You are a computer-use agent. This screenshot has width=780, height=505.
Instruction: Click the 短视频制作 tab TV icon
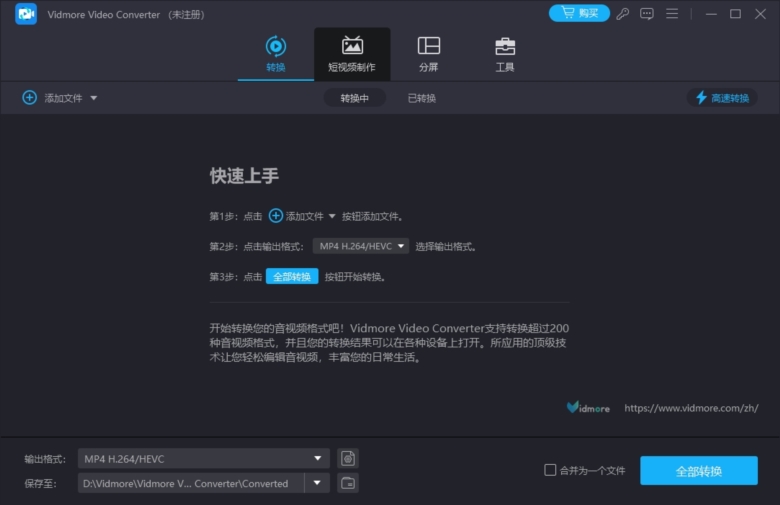click(x=352, y=45)
